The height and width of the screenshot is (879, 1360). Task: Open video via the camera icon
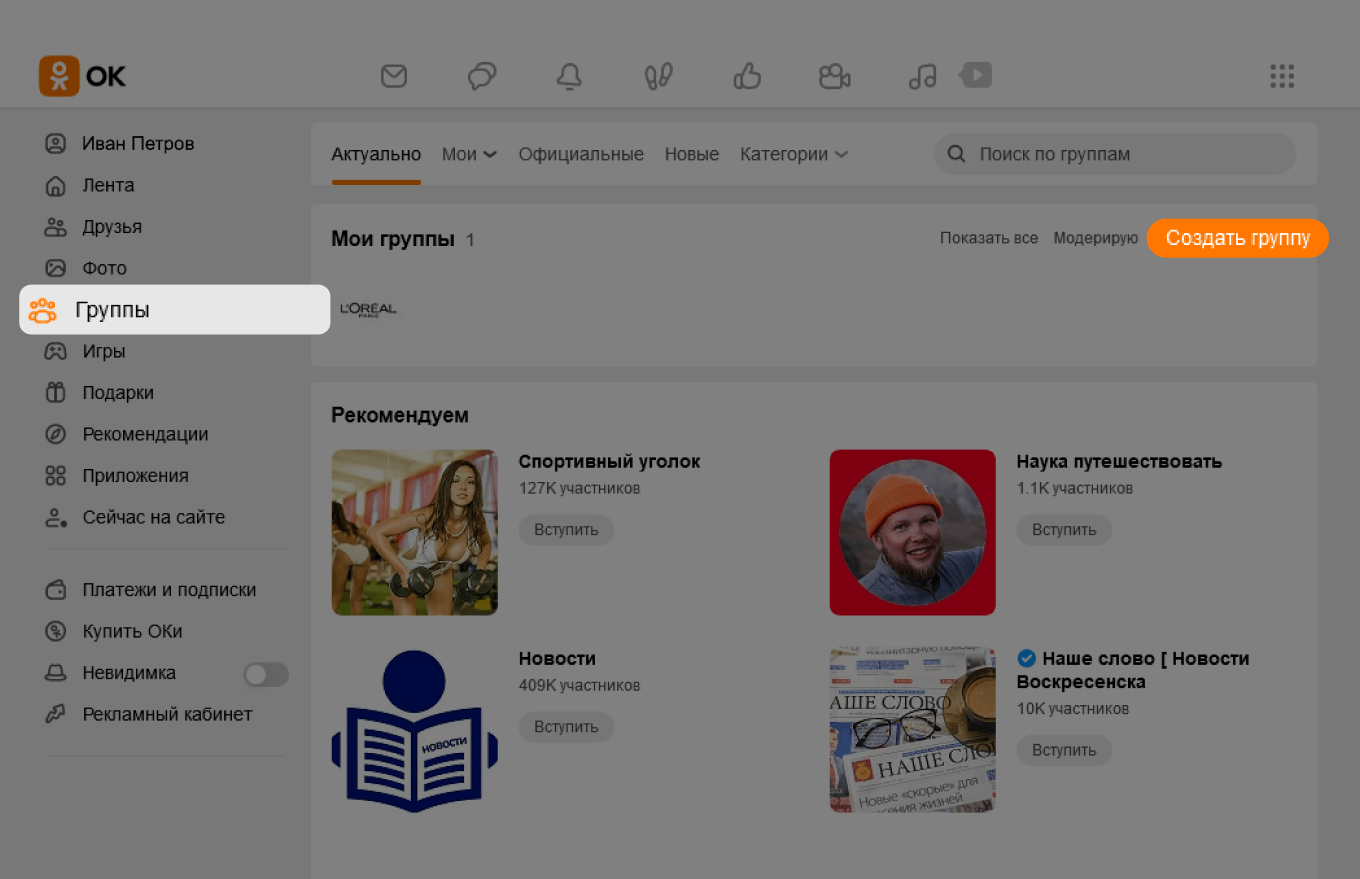coord(834,75)
